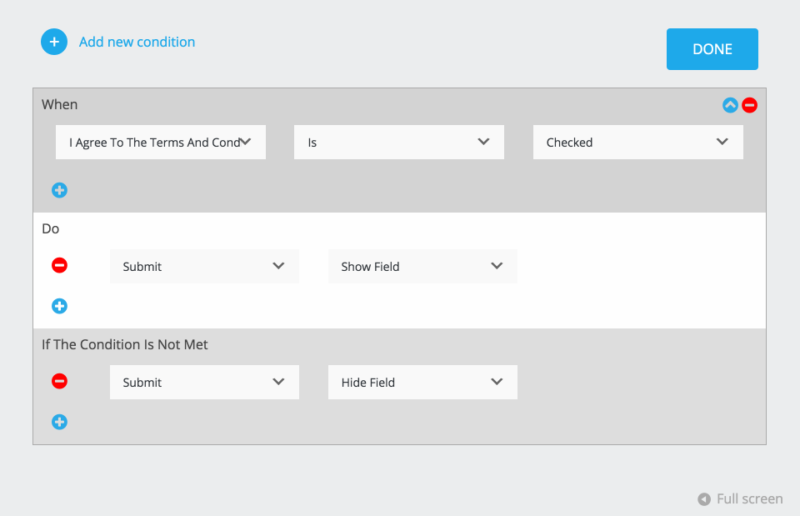Add action under If The Condition Is Not Met
The image size is (800, 516).
pyautogui.click(x=59, y=422)
